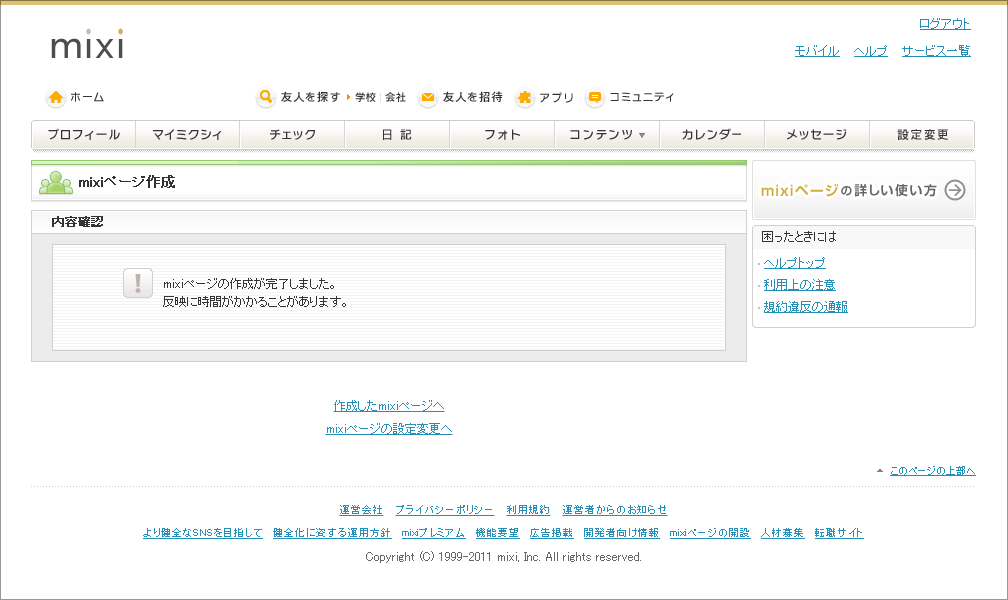
Task: Click the 会社 link
Action: point(395,97)
